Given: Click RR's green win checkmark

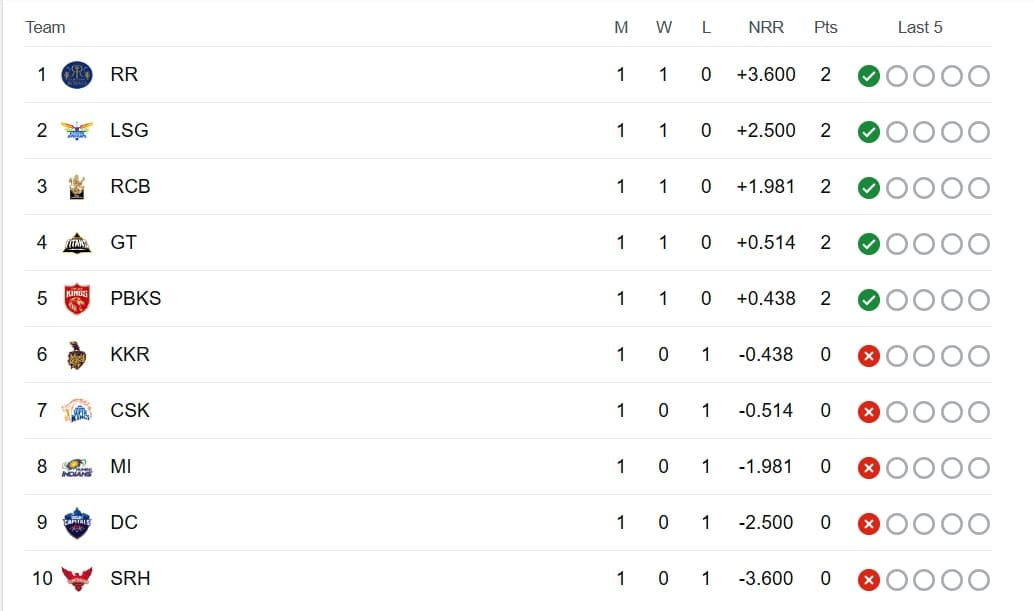Looking at the screenshot, I should click(869, 76).
